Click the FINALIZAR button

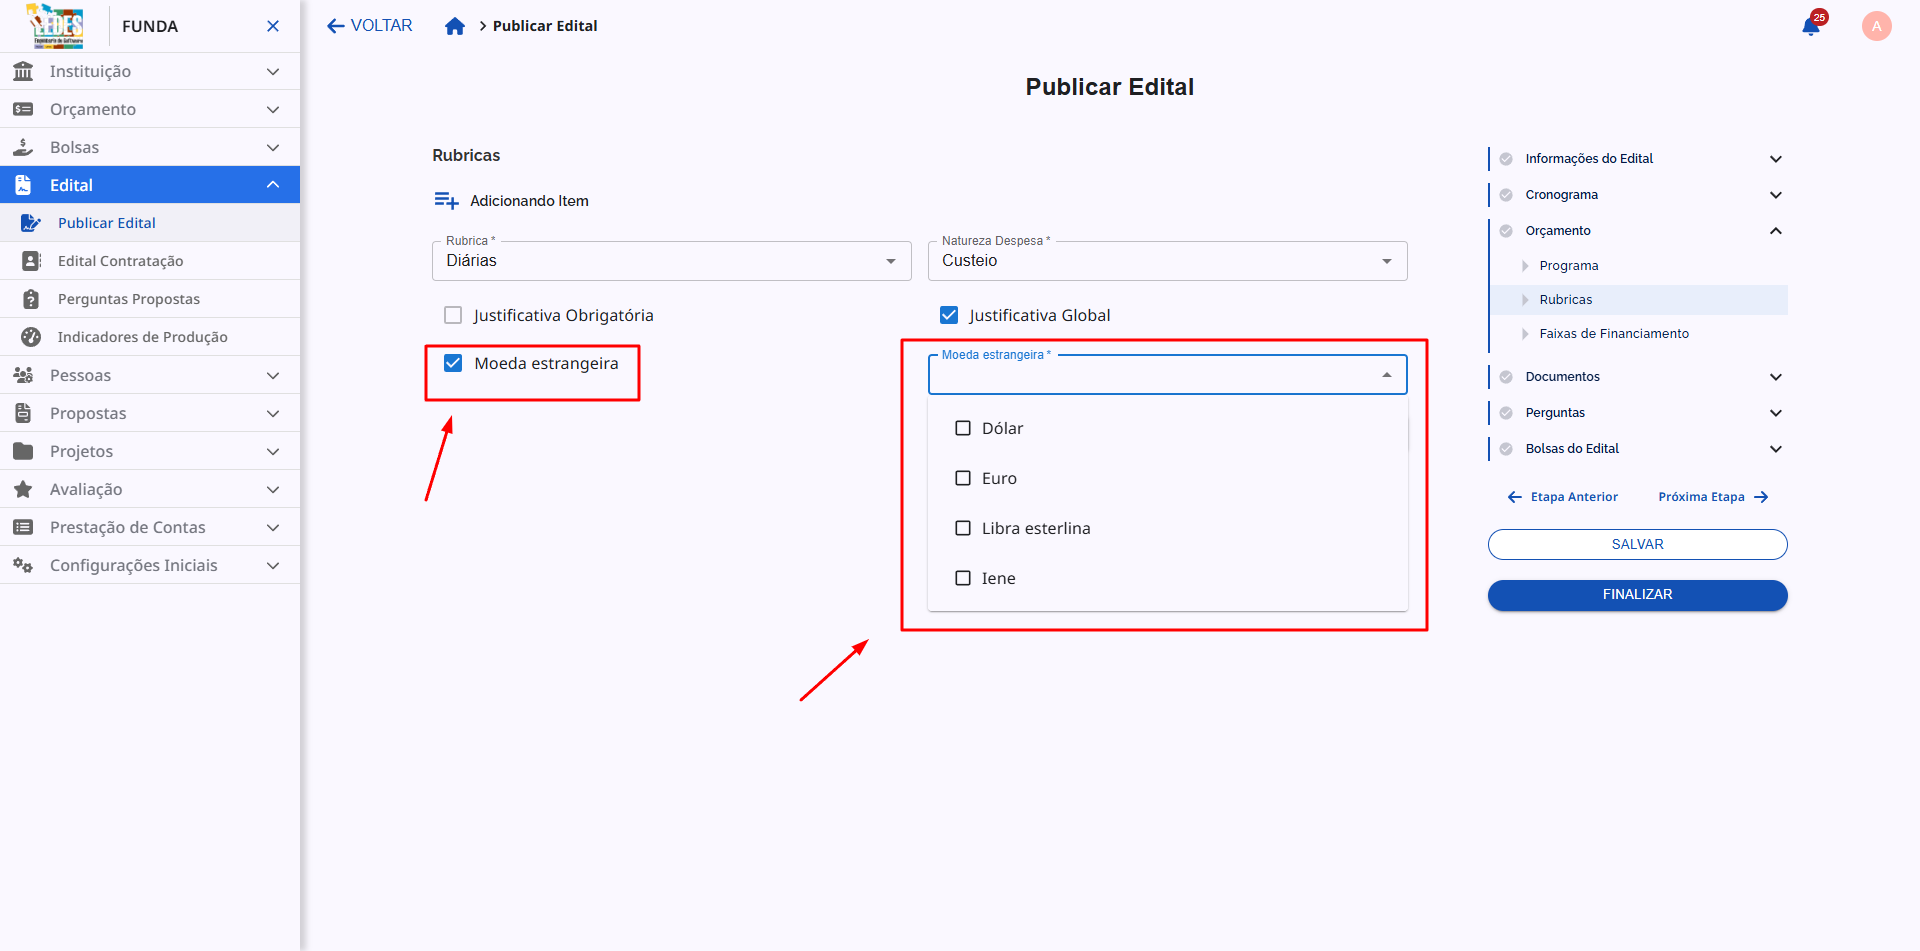point(1637,594)
